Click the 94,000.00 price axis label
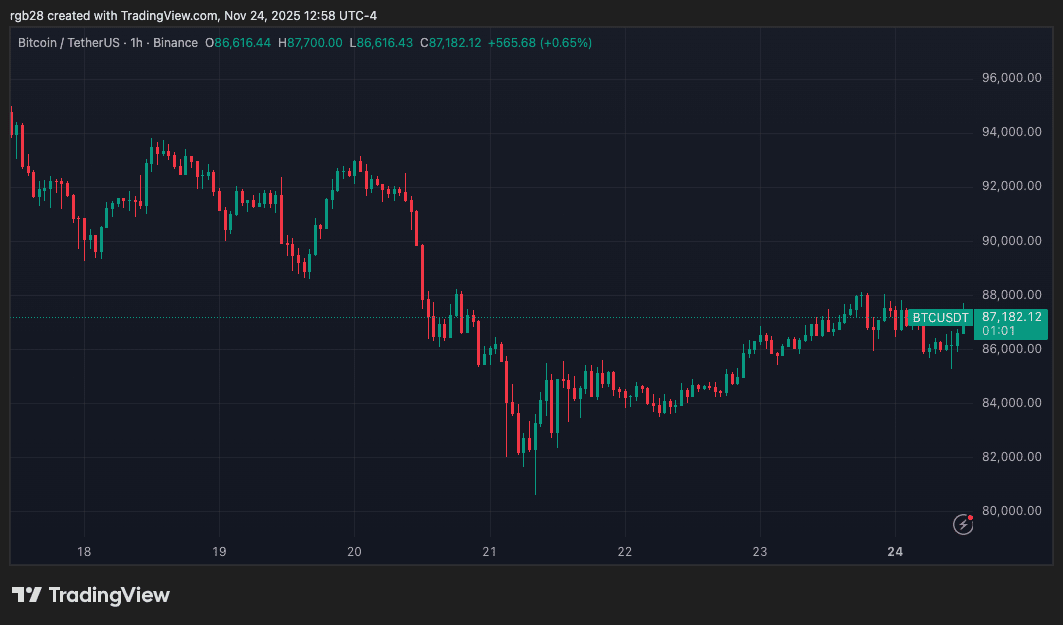 click(1011, 132)
